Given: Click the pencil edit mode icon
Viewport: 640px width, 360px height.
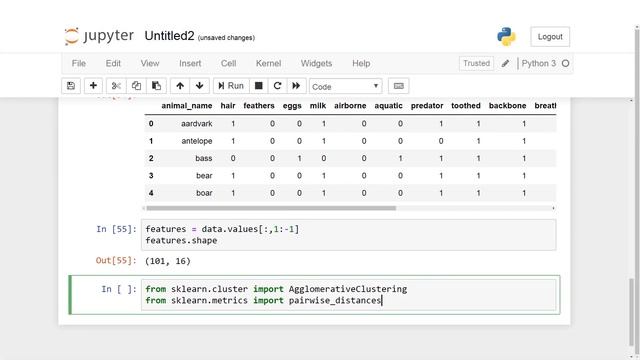Looking at the screenshot, I should coord(505,63).
